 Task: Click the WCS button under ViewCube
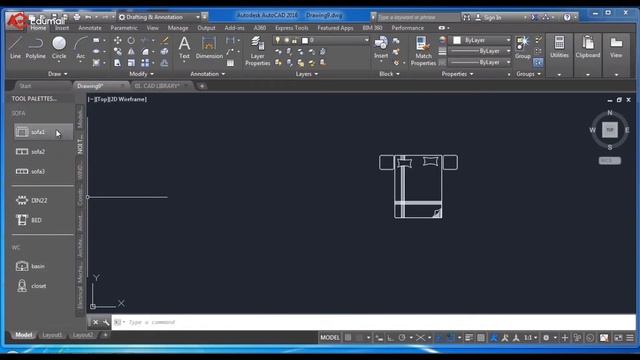point(610,161)
